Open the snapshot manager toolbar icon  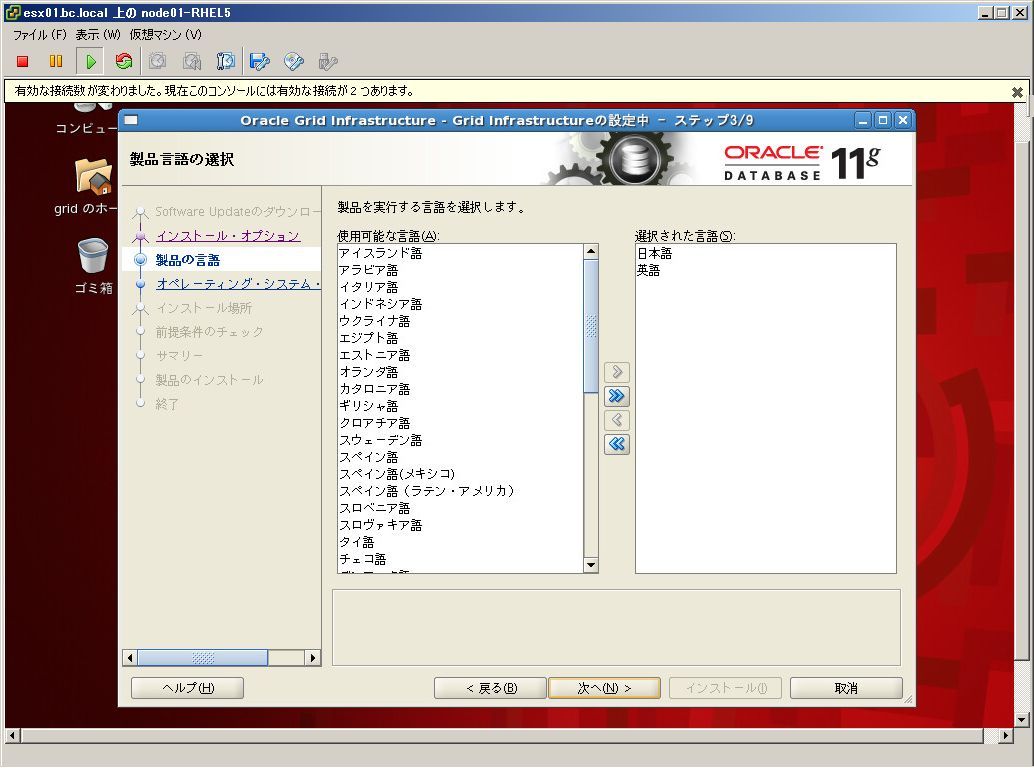226,61
